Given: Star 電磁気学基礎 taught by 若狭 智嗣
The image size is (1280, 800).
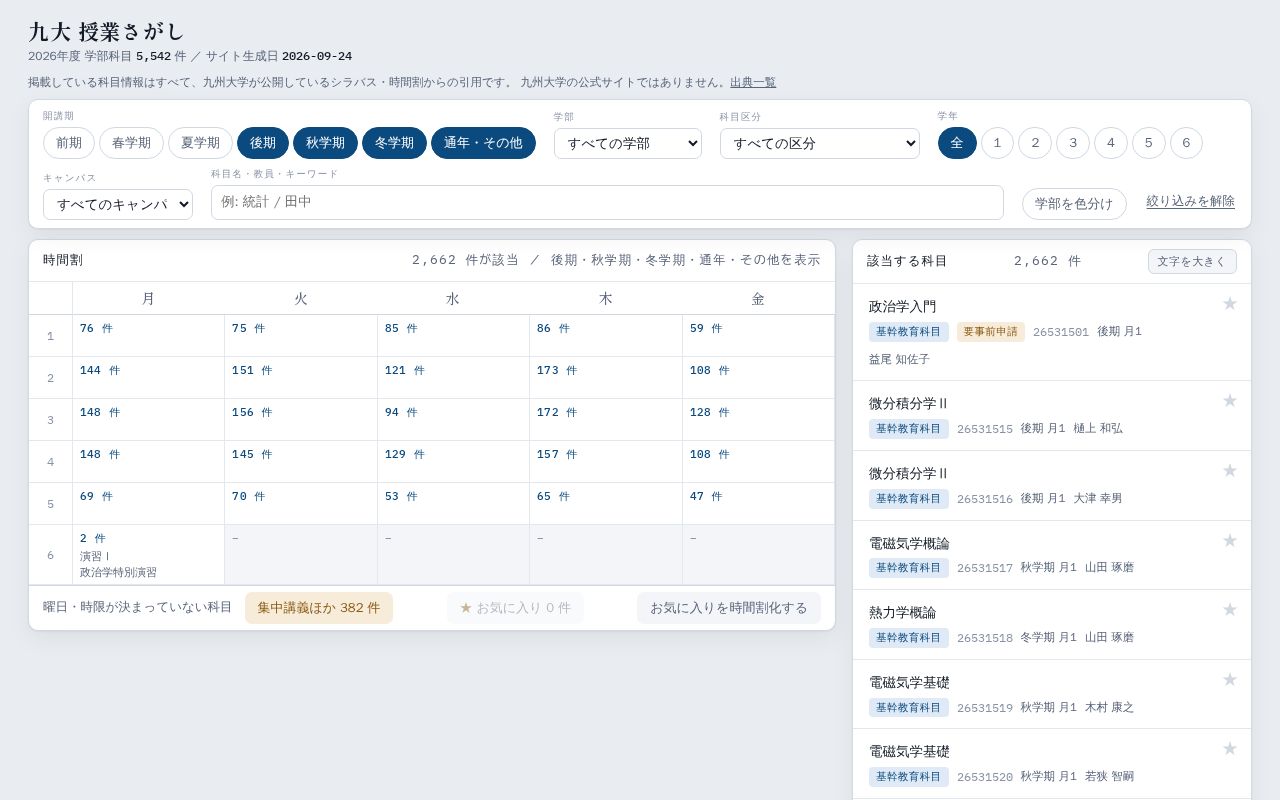Looking at the screenshot, I should [x=1230, y=748].
